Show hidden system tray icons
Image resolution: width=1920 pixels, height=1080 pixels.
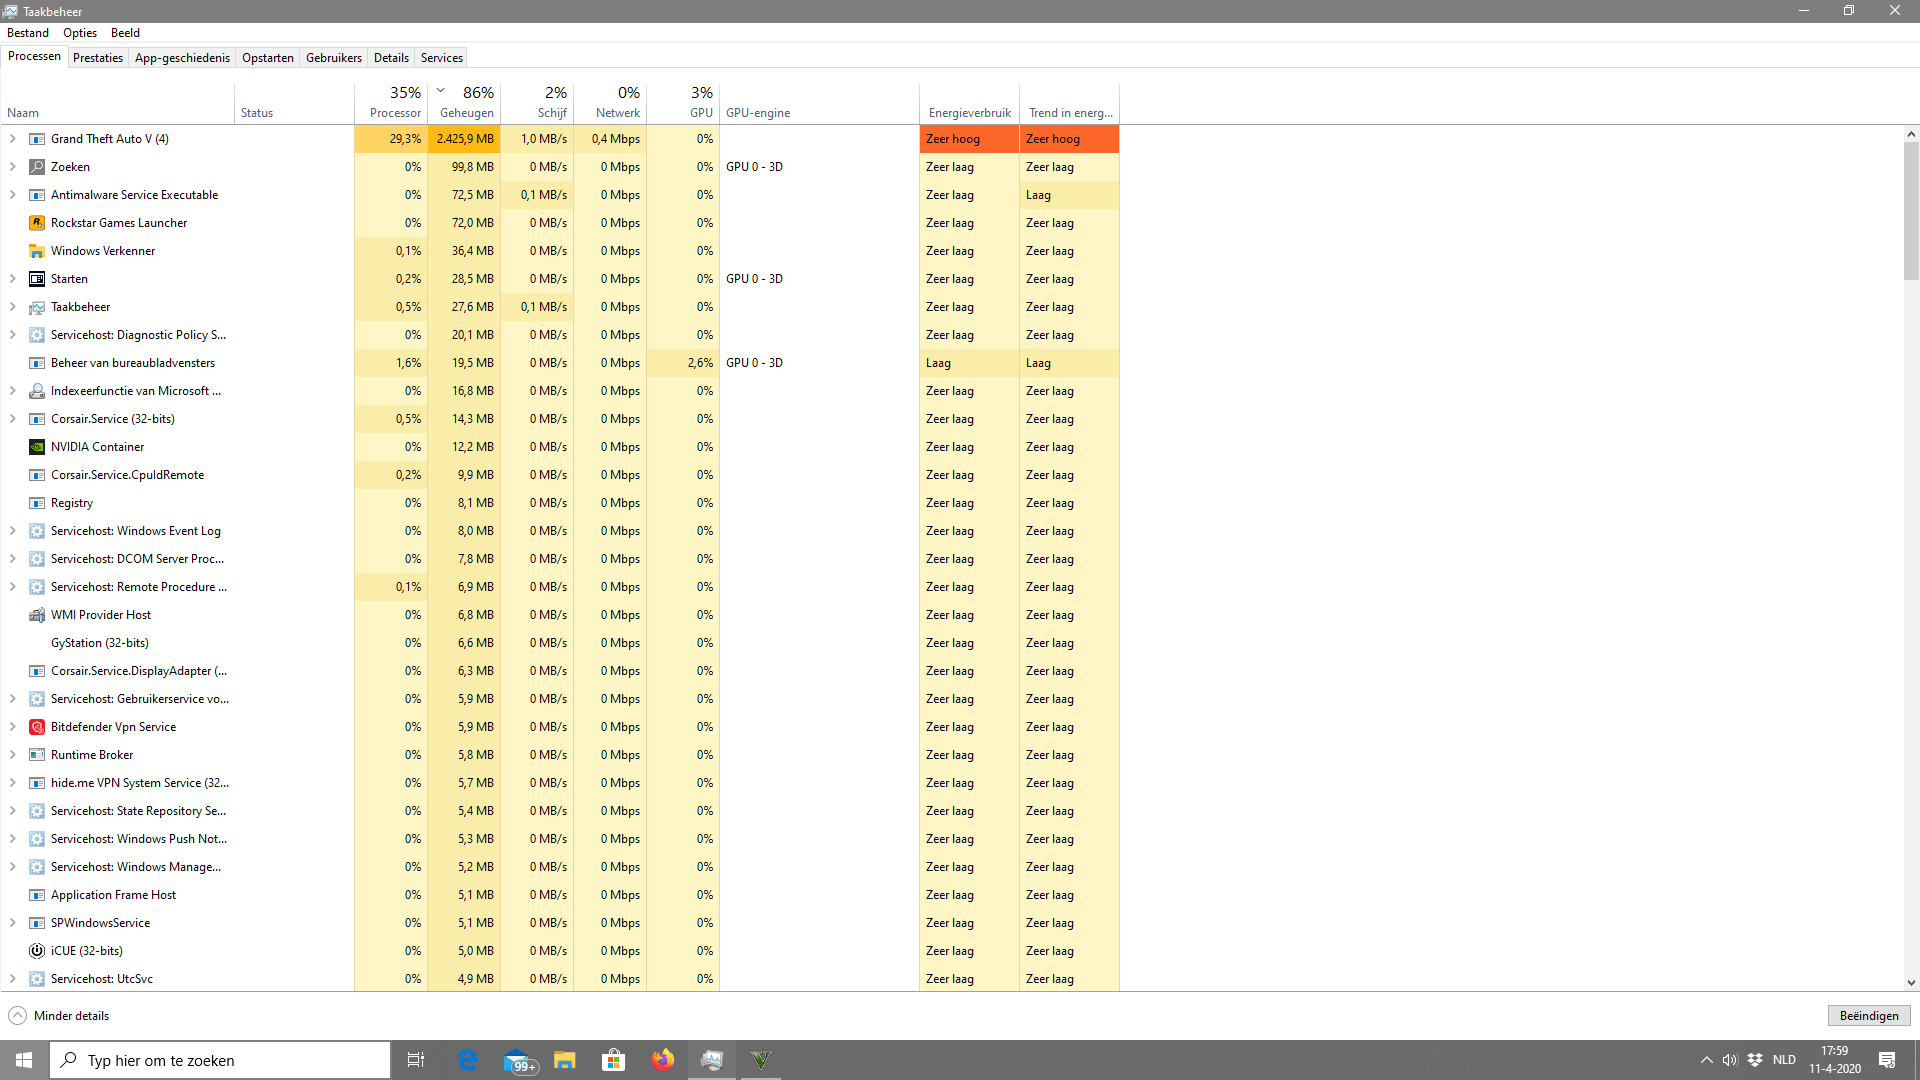[x=1706, y=1060]
